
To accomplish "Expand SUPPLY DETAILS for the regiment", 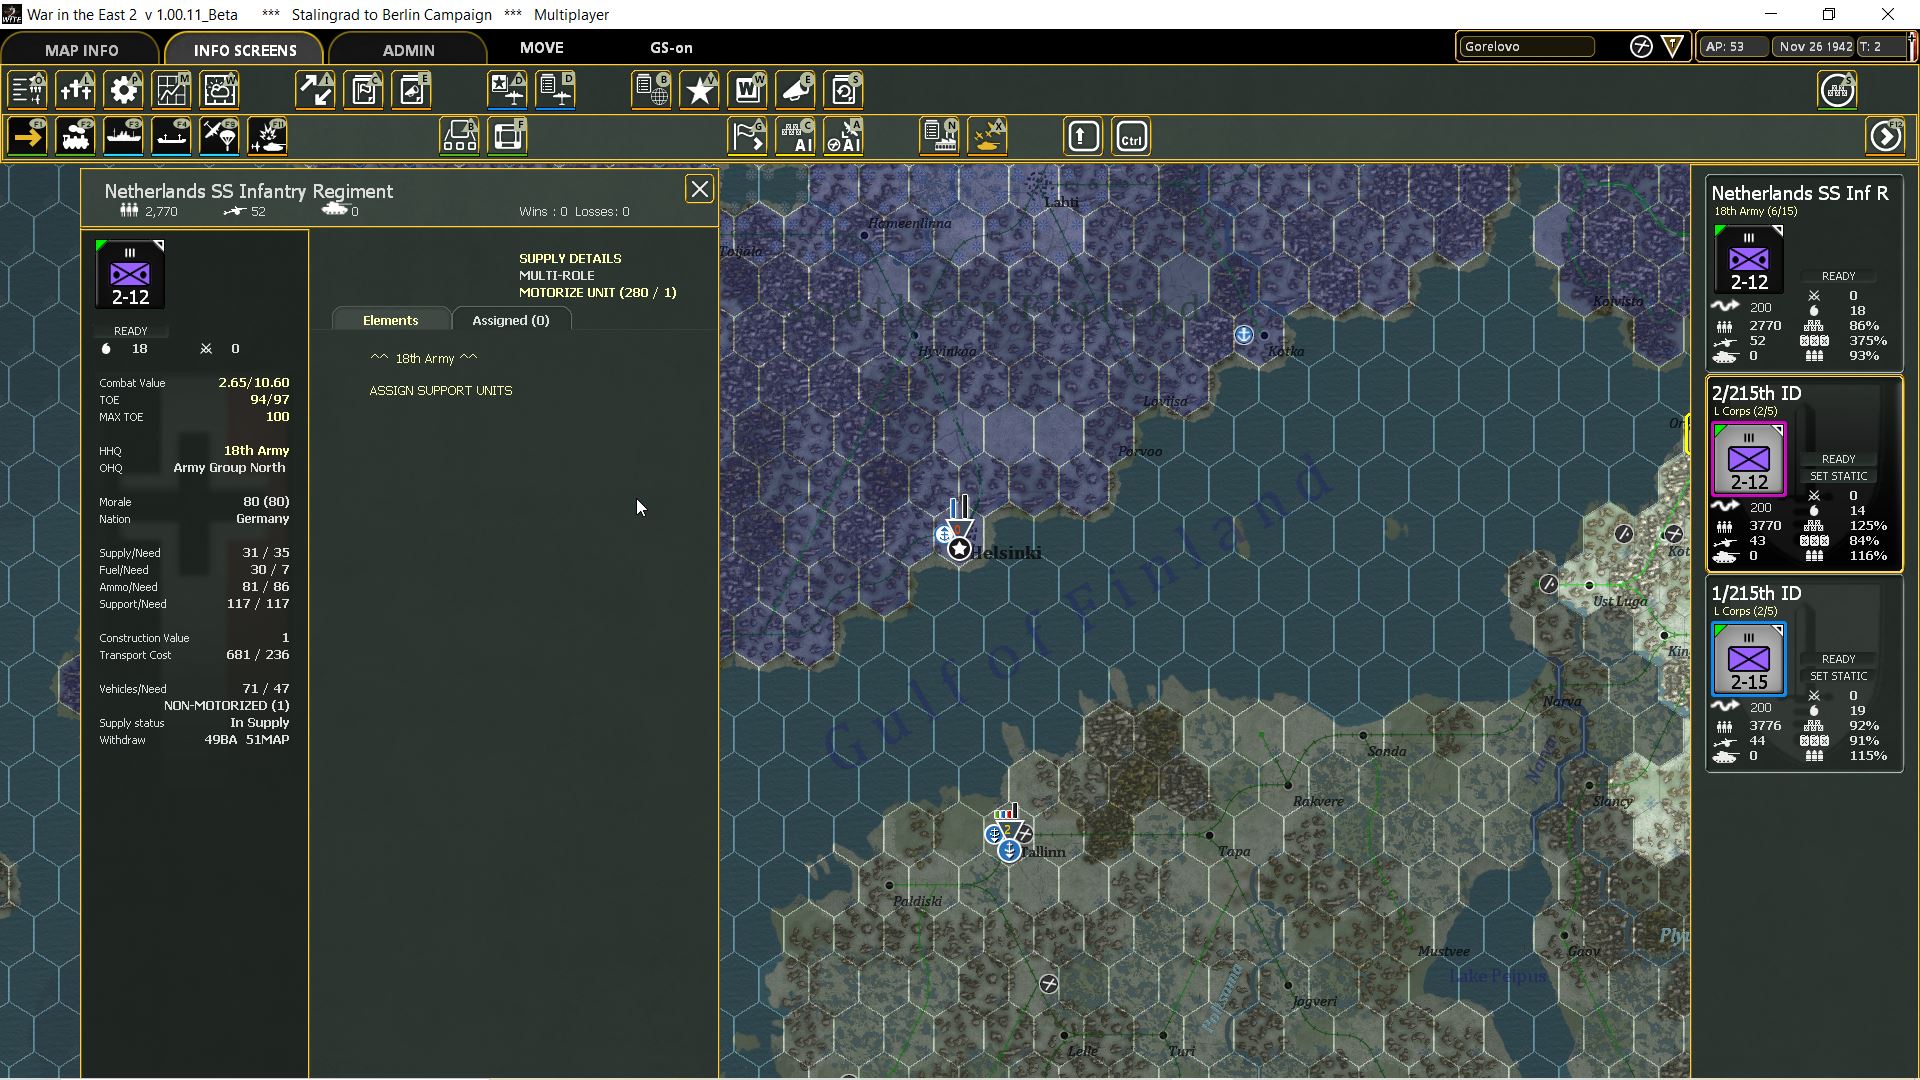I will (x=570, y=258).
